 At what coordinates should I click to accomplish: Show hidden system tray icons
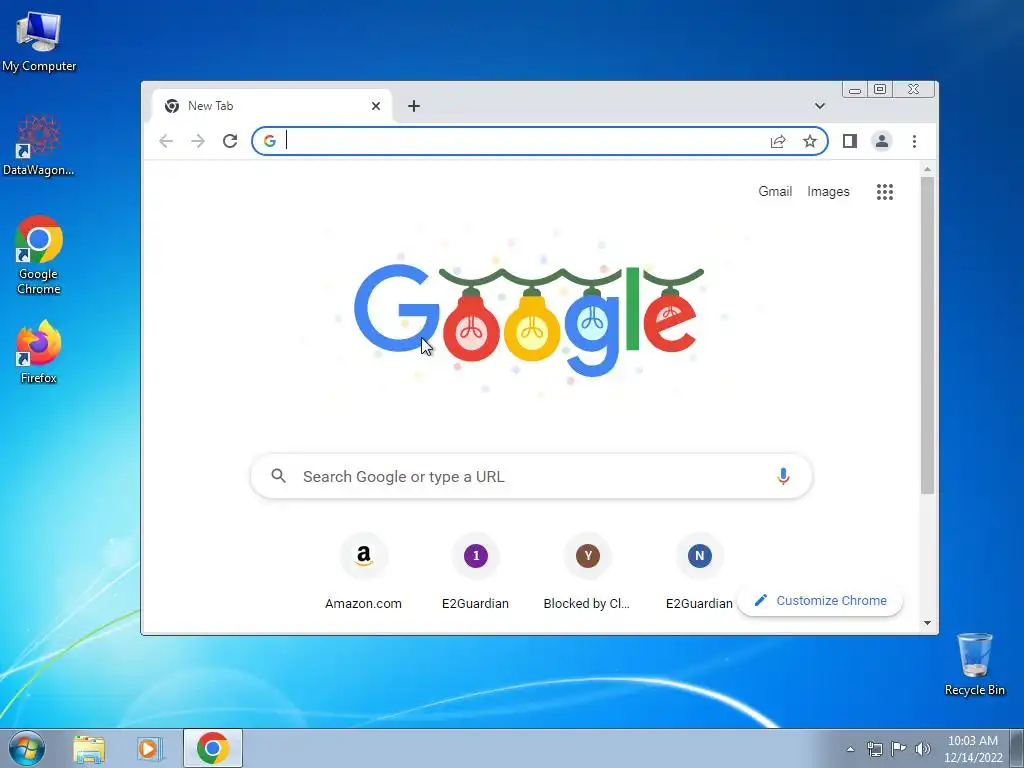[x=850, y=749]
